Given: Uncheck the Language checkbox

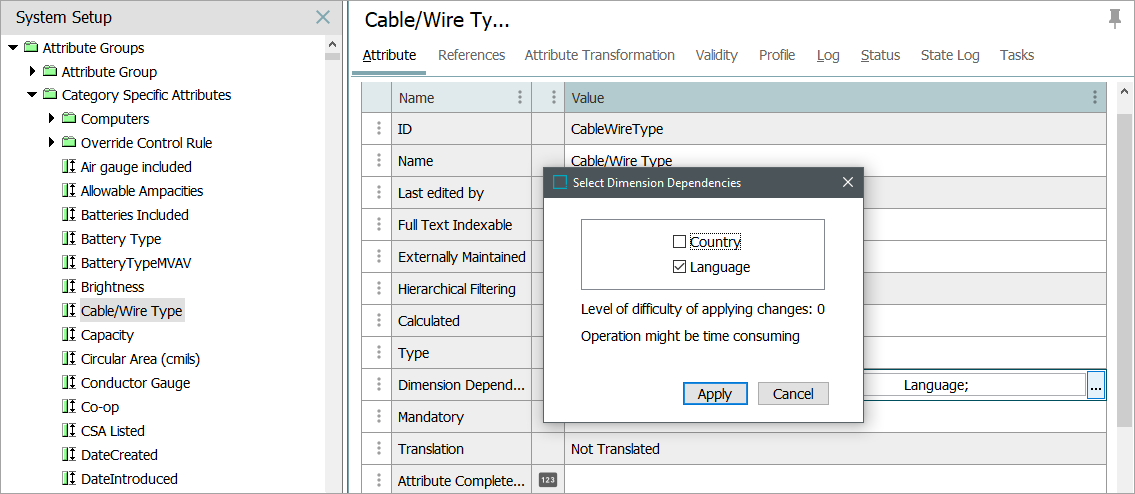Looking at the screenshot, I should [x=679, y=267].
